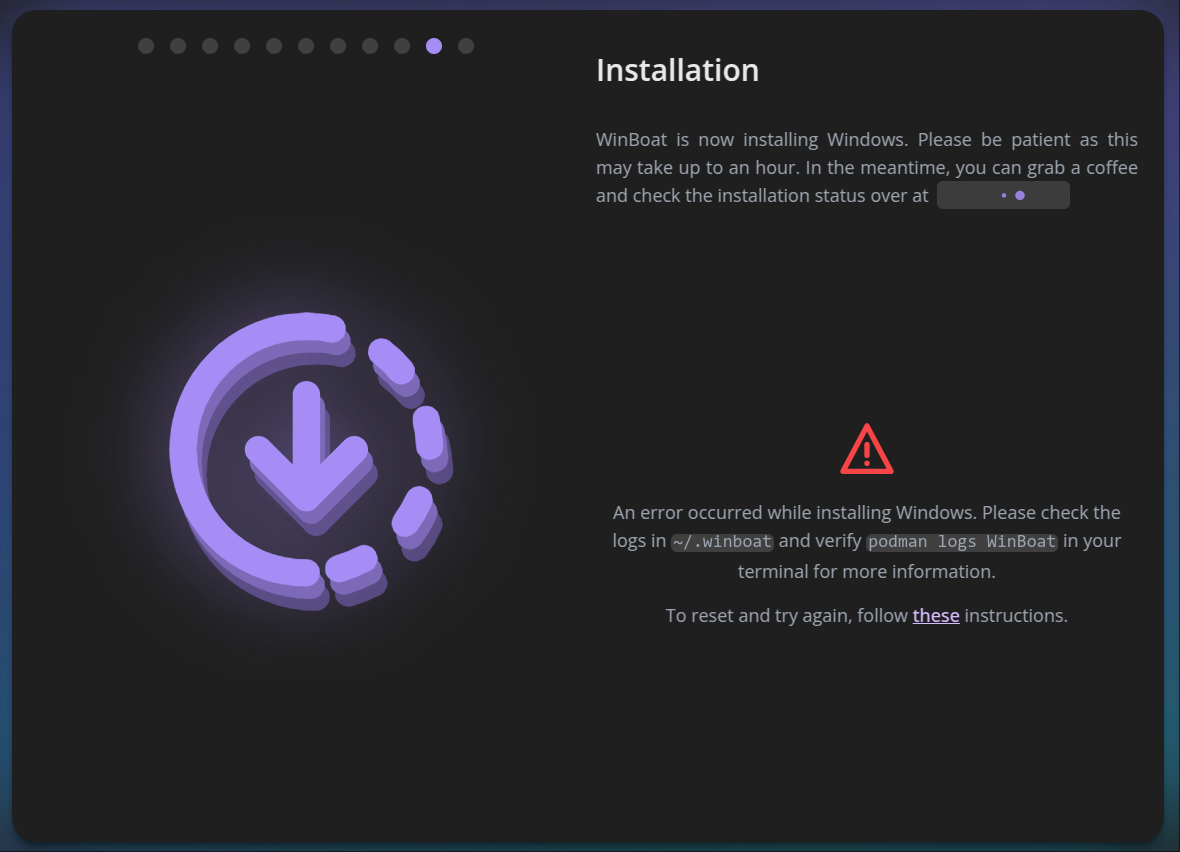The height and width of the screenshot is (852, 1180).
Task: Select the second step indicator dot
Action: (178, 46)
